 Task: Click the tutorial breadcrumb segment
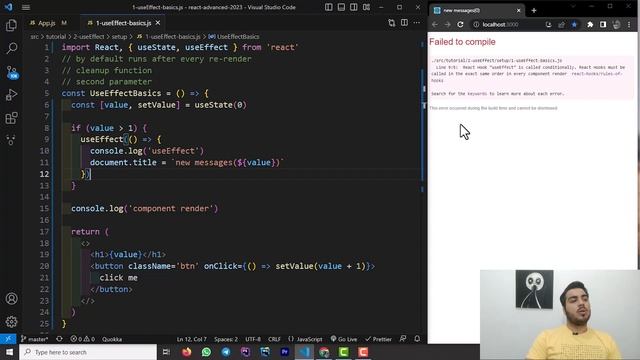point(56,37)
